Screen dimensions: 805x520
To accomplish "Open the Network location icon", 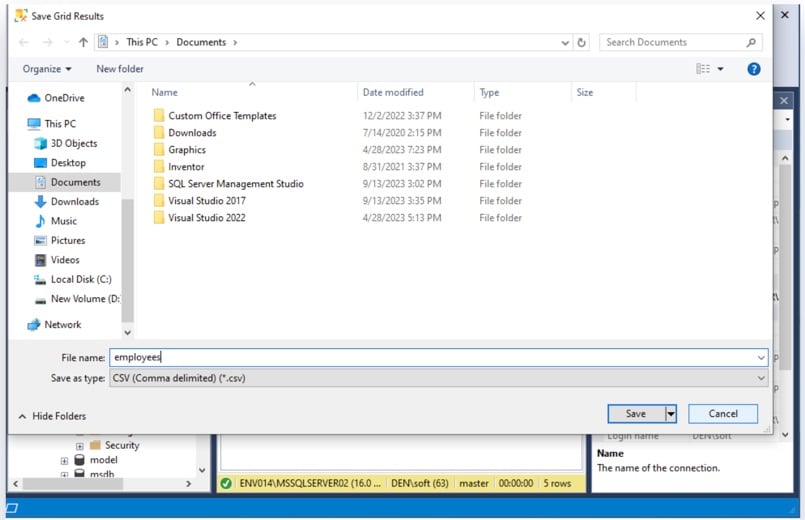I will pyautogui.click(x=34, y=325).
